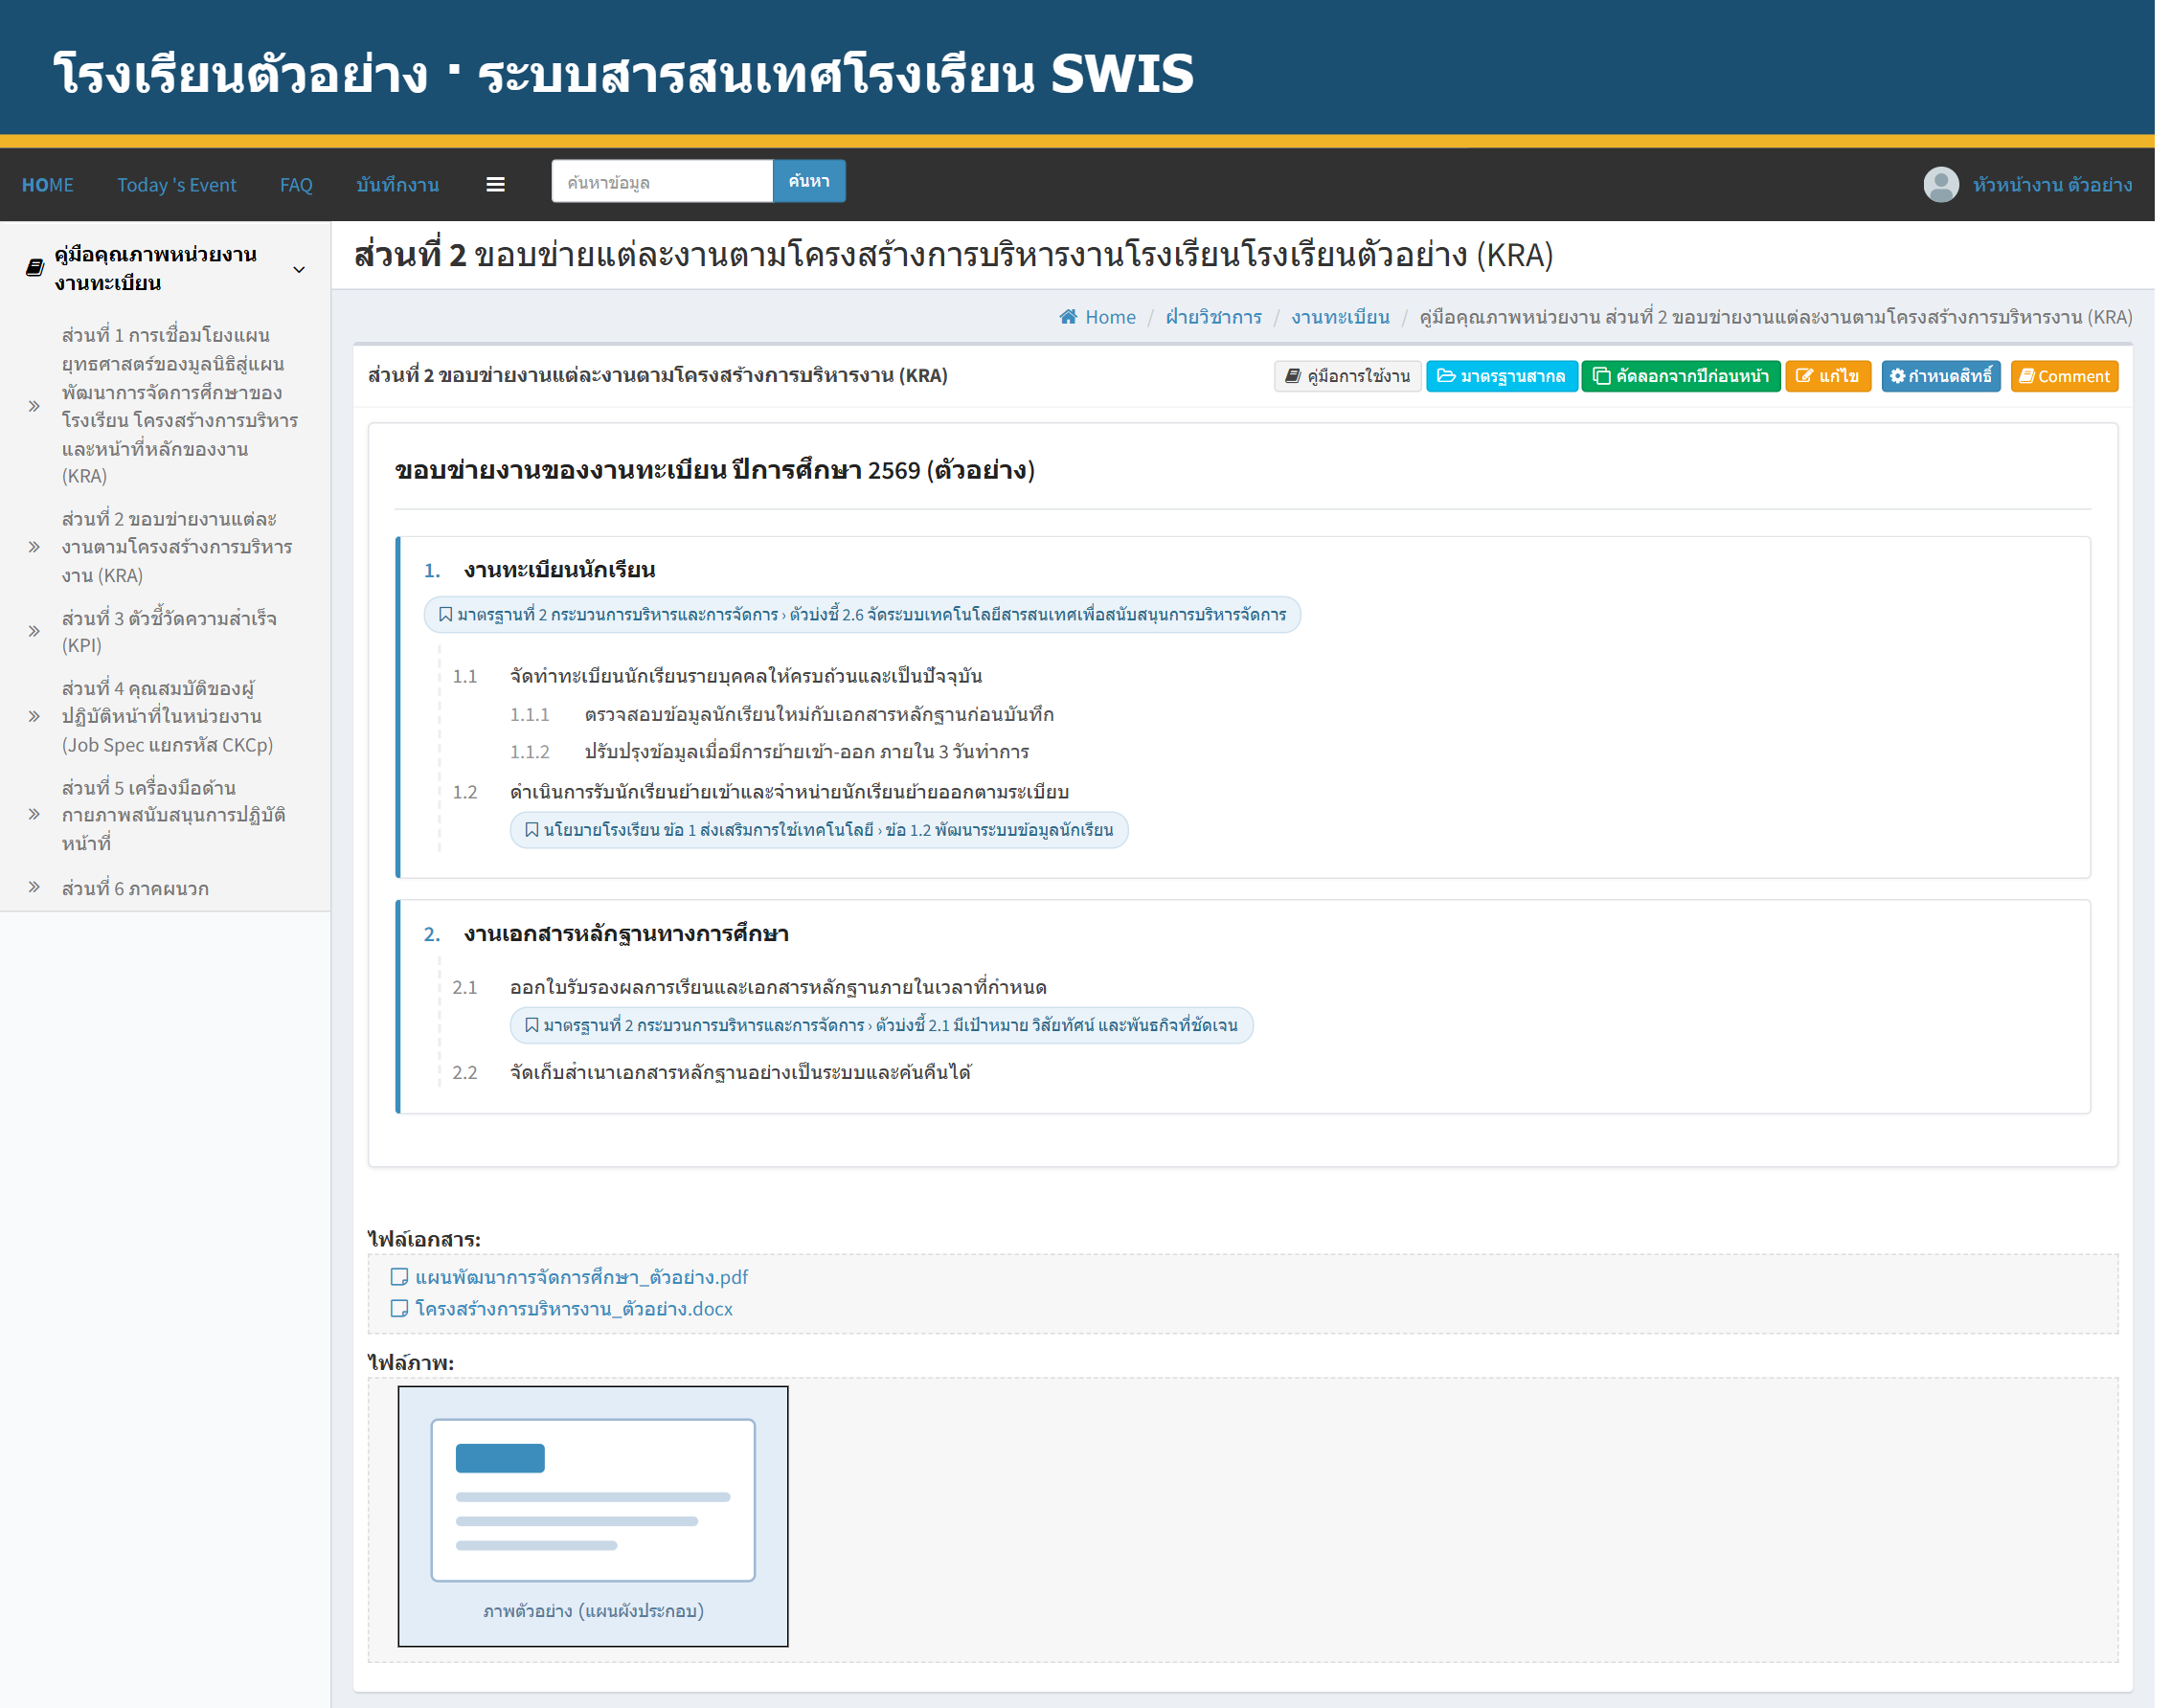The height and width of the screenshot is (1708, 2172).
Task: Open the โครงสร้างการบริหารงาน_ตัวอย่าง.docx file link
Action: tap(574, 1309)
